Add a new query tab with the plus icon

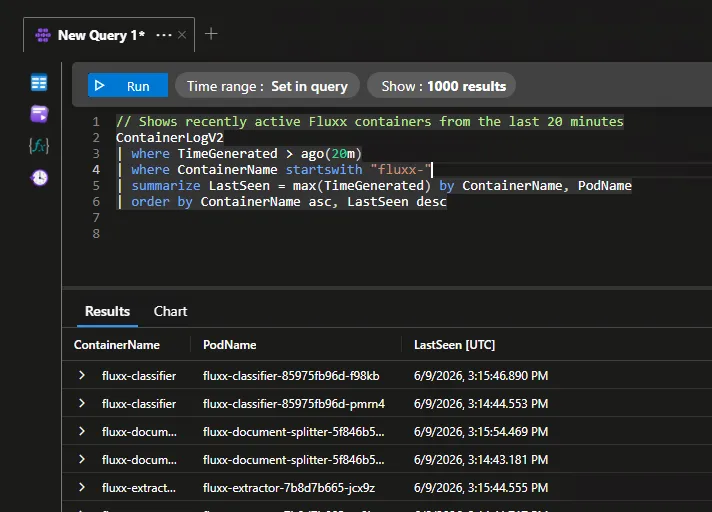[x=211, y=34]
